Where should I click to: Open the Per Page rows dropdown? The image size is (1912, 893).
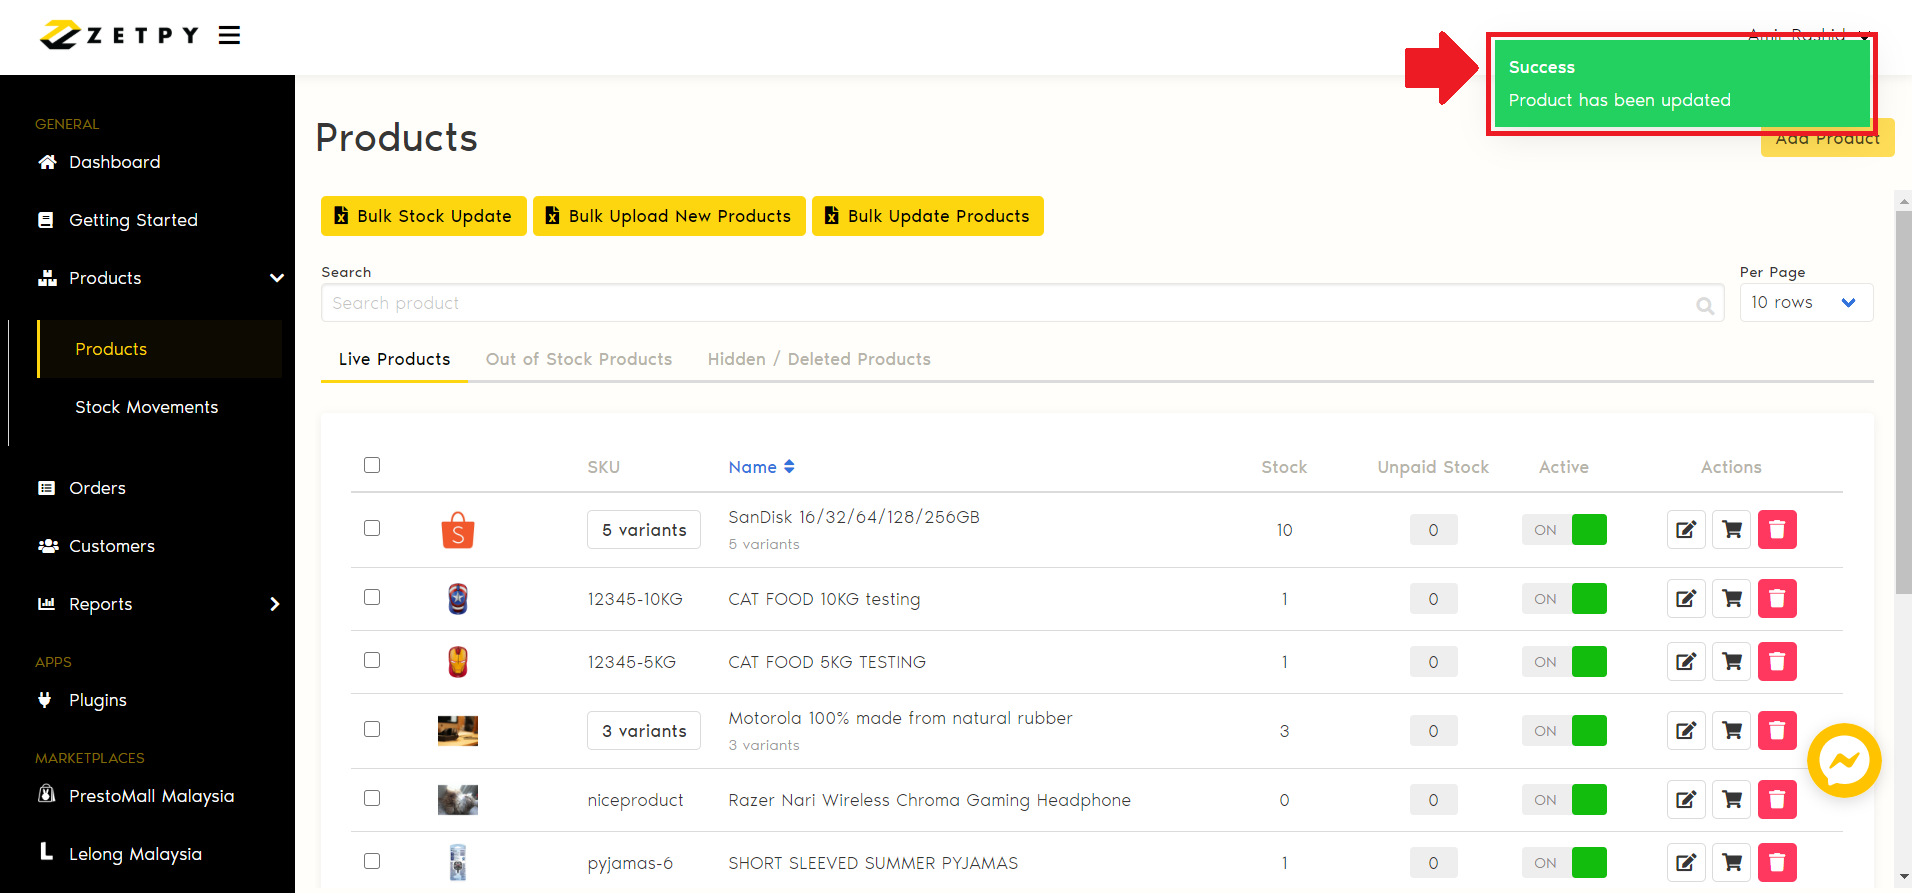tap(1805, 303)
